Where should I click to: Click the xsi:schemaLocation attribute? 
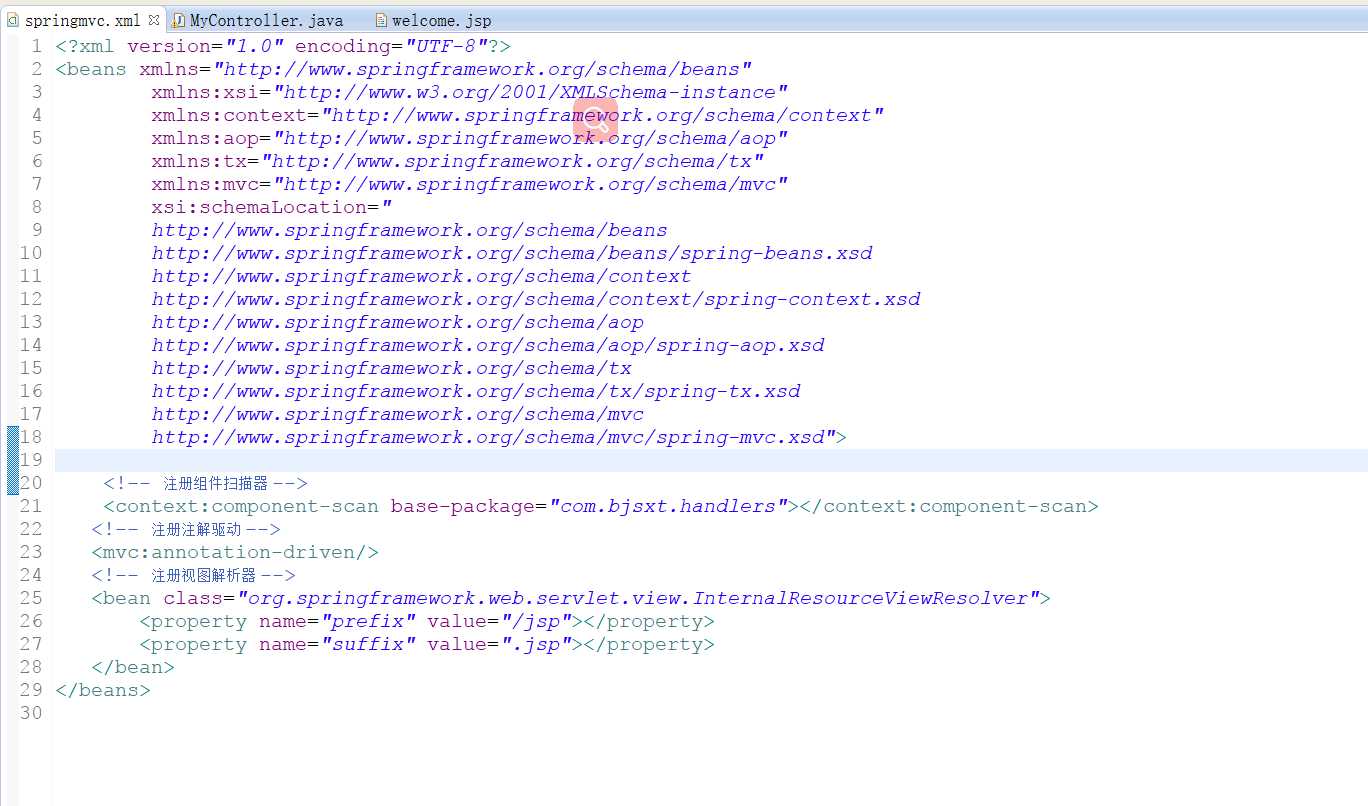(x=259, y=207)
